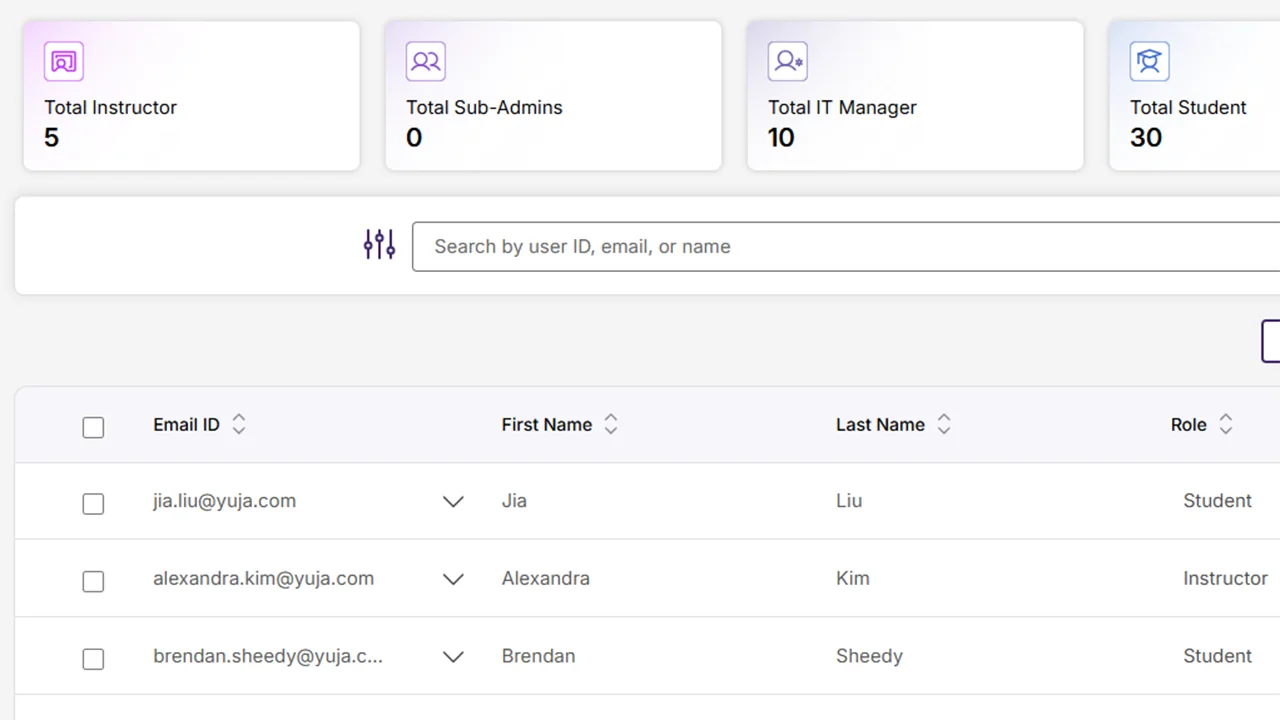Click the Total Student graduate icon
This screenshot has width=1280, height=720.
pos(1149,62)
